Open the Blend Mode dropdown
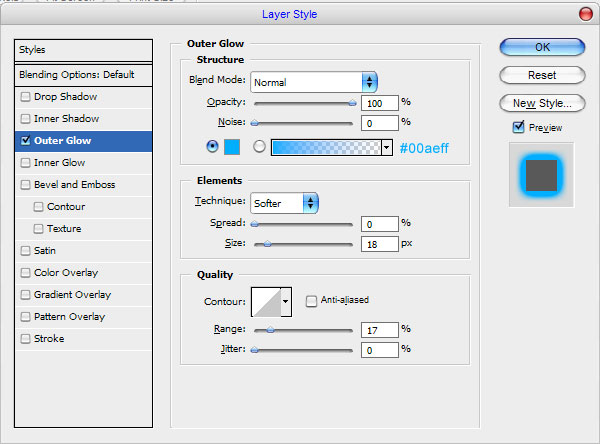This screenshot has height=444, width=600. [x=314, y=82]
